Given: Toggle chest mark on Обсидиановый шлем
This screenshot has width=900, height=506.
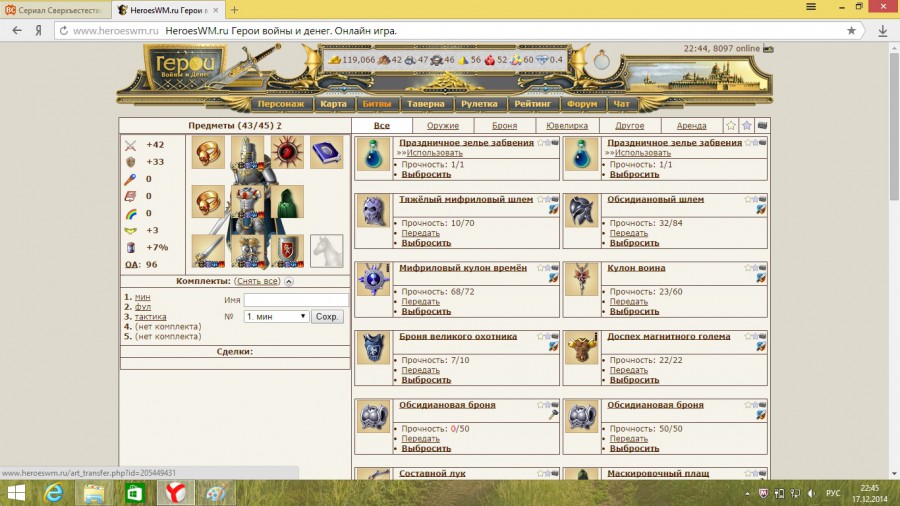Looking at the screenshot, I should (763, 199).
